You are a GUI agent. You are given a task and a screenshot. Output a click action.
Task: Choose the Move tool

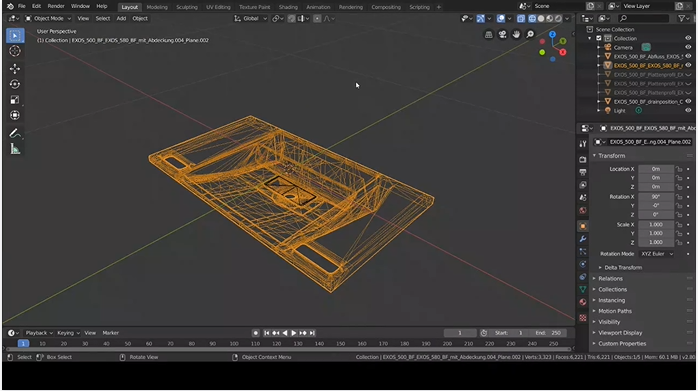[x=15, y=69]
